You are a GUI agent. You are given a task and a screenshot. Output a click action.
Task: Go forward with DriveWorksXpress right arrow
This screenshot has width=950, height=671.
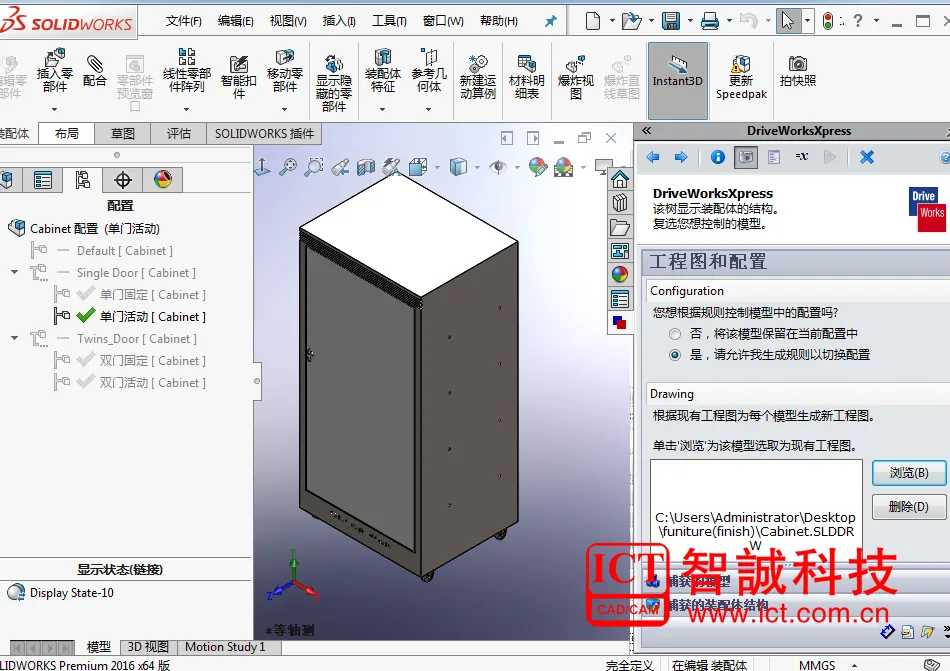681,157
